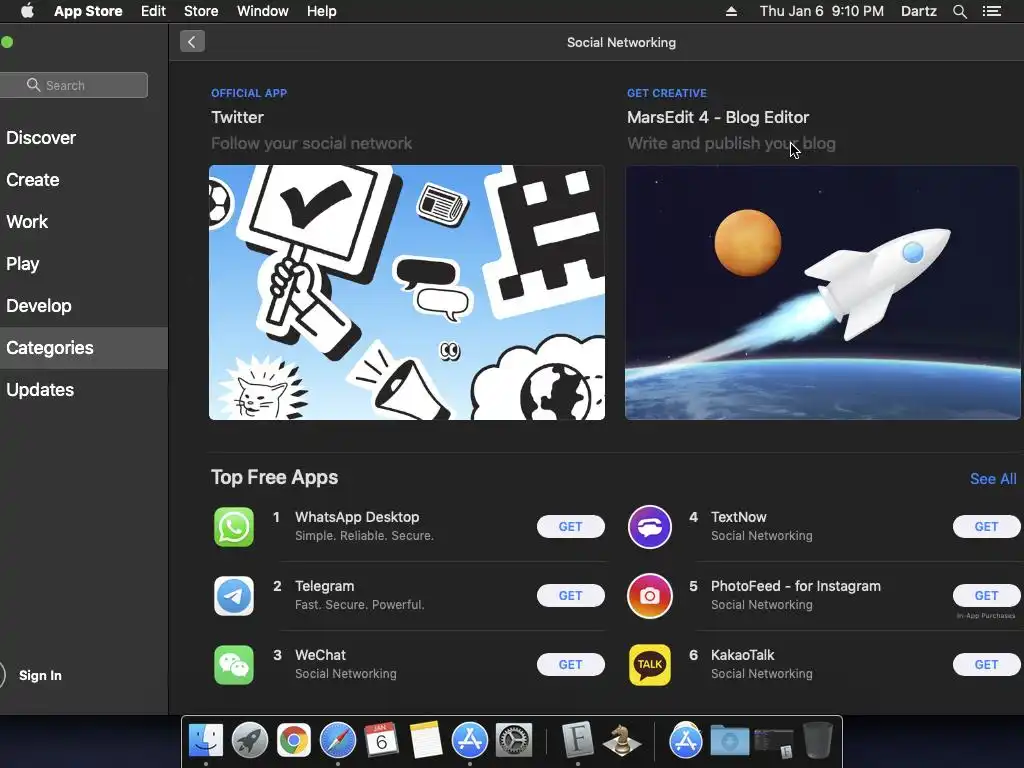This screenshot has width=1024, height=768.
Task: Select Updates in the sidebar
Action: point(84,390)
